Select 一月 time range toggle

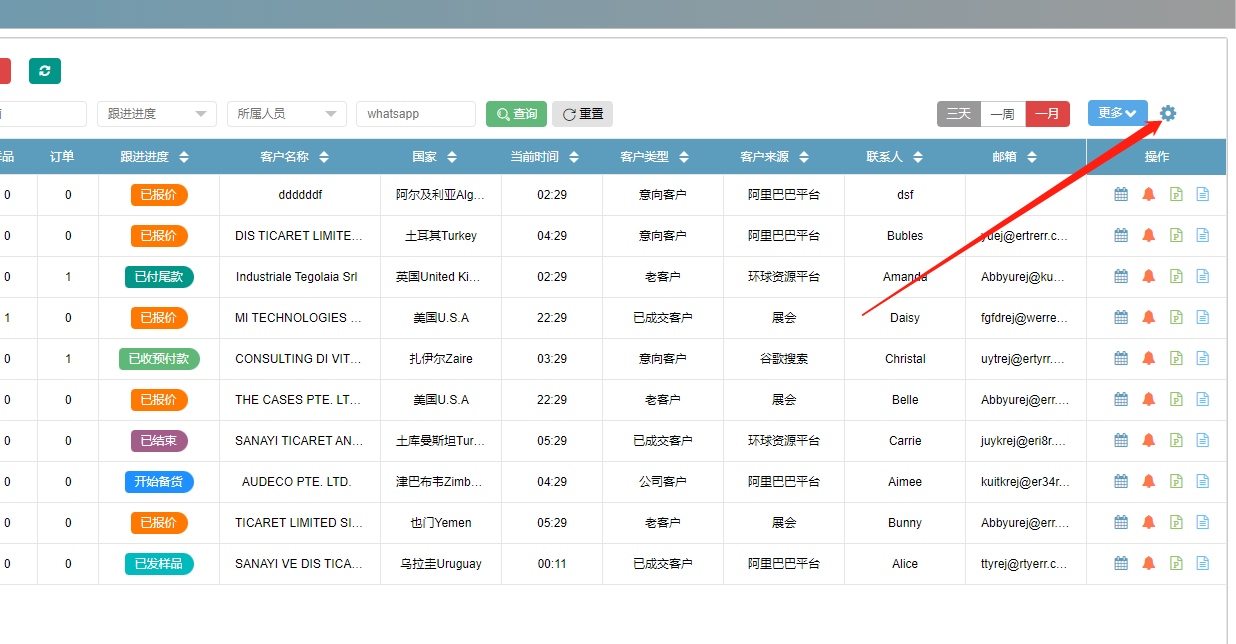[x=1048, y=114]
